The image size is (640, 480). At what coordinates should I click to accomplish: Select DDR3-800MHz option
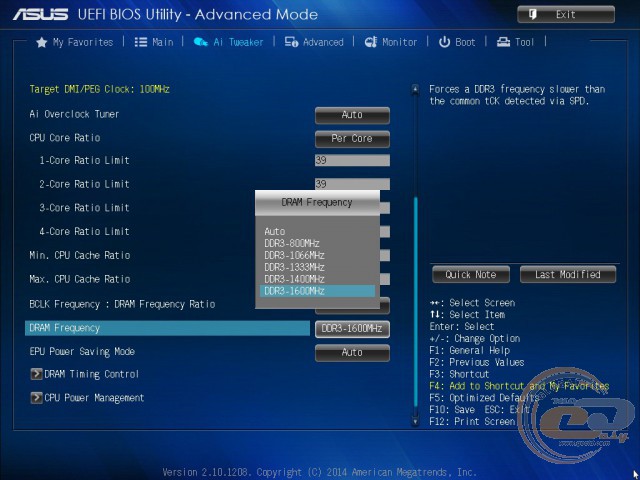pyautogui.click(x=292, y=243)
